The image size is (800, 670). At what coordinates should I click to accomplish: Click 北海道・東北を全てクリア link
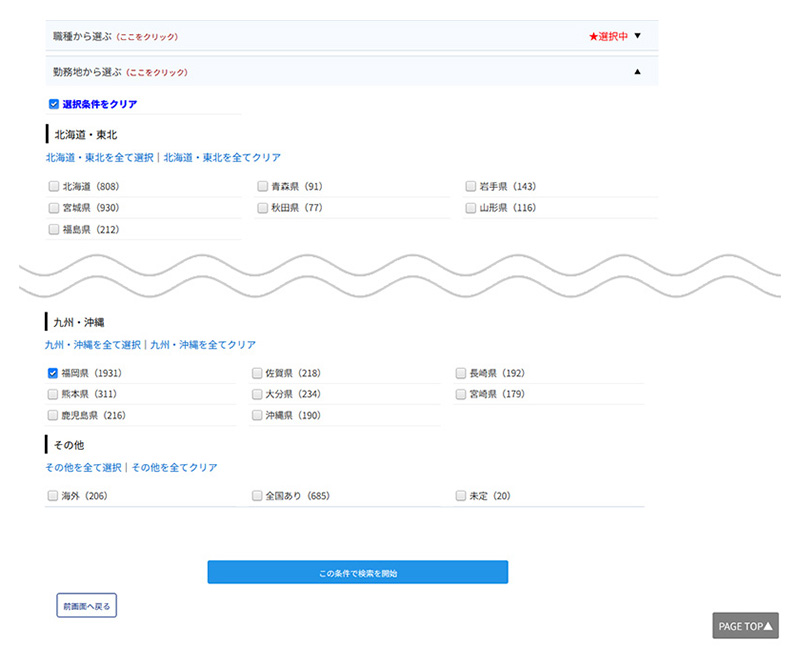[222, 158]
